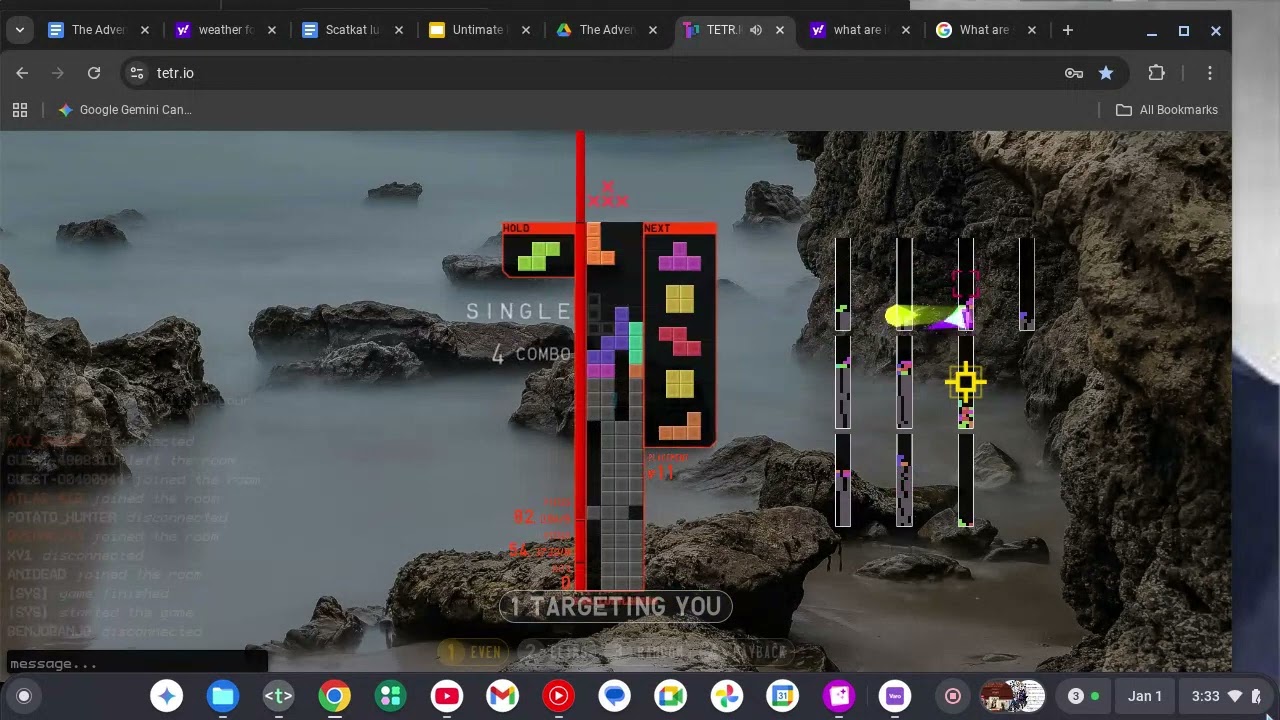Open Chrome from the shelf
The height and width of the screenshot is (720, 1280).
[x=335, y=696]
